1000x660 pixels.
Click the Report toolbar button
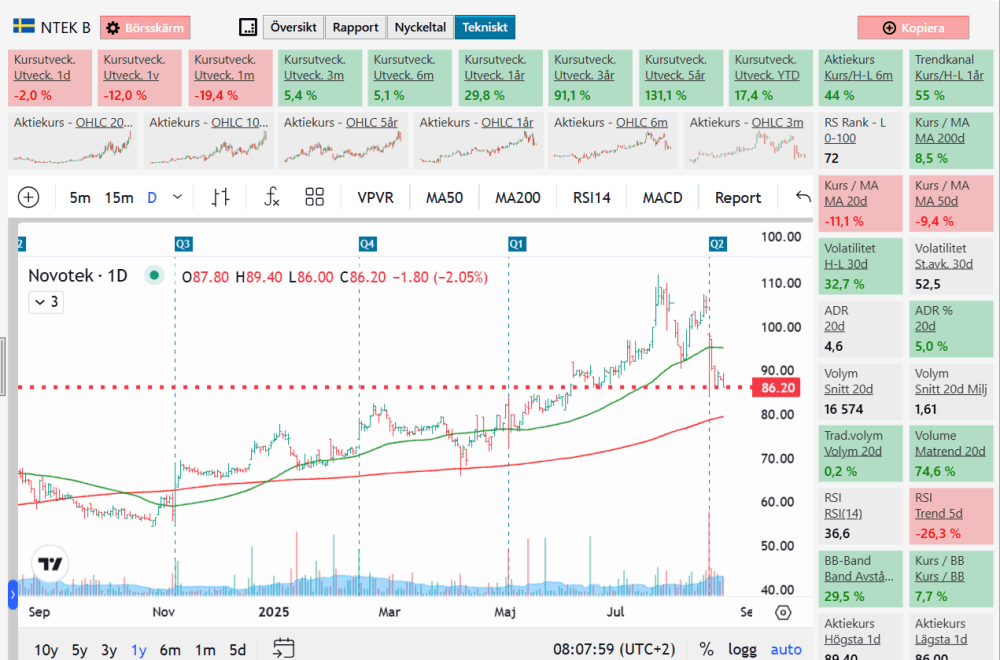click(x=738, y=198)
